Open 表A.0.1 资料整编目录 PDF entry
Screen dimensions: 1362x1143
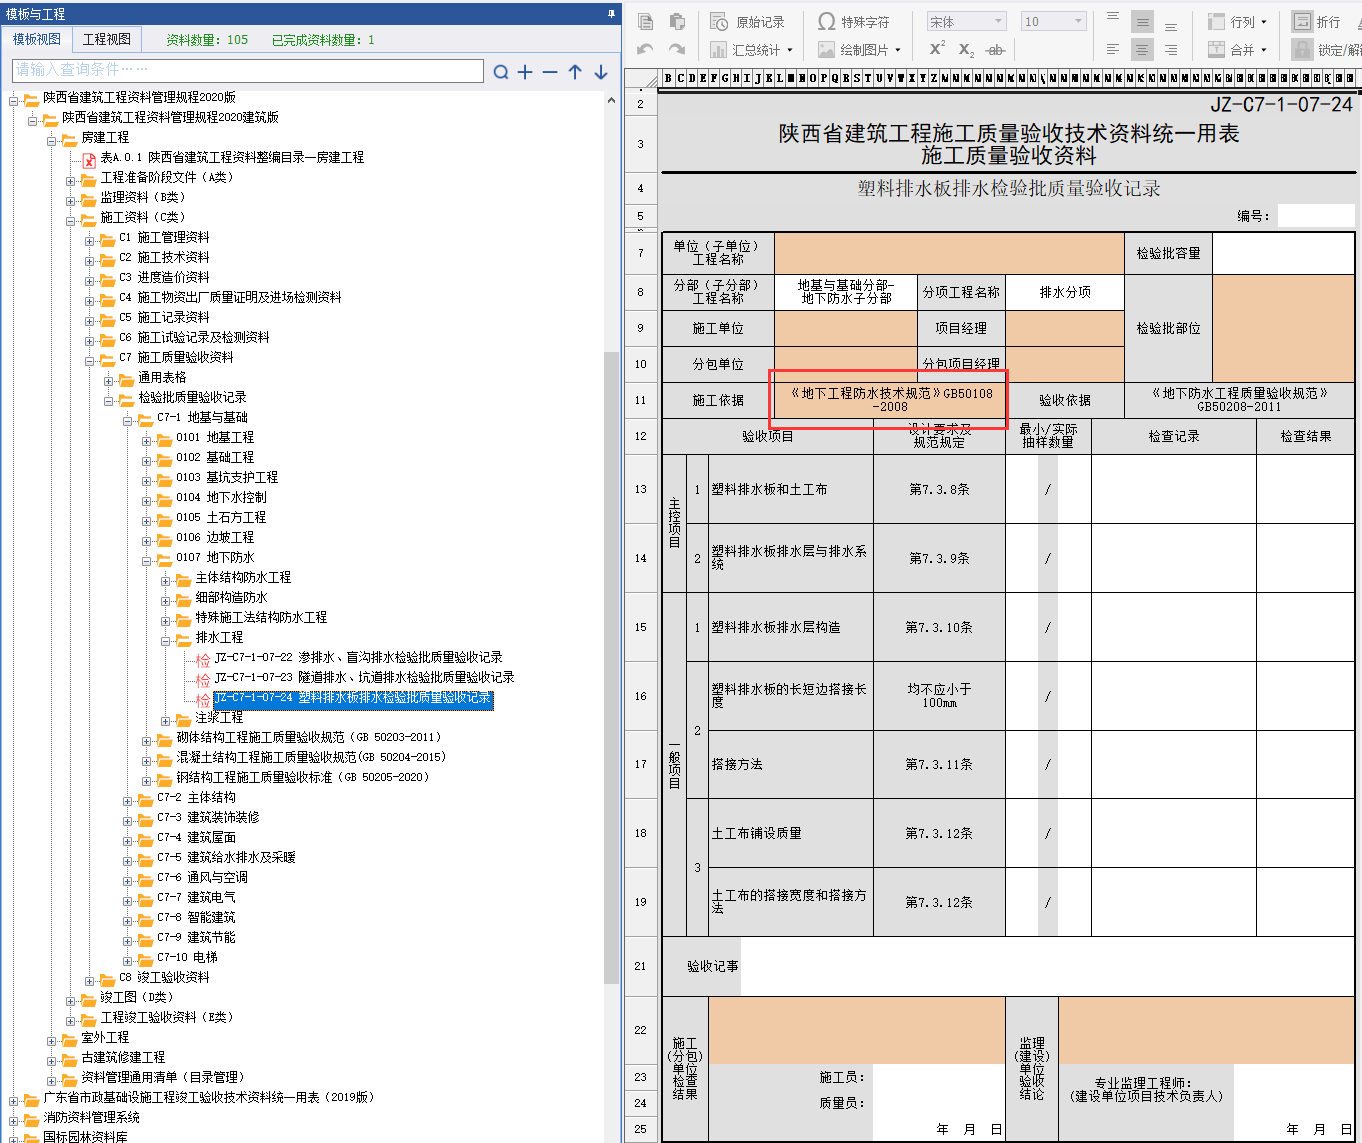point(232,157)
